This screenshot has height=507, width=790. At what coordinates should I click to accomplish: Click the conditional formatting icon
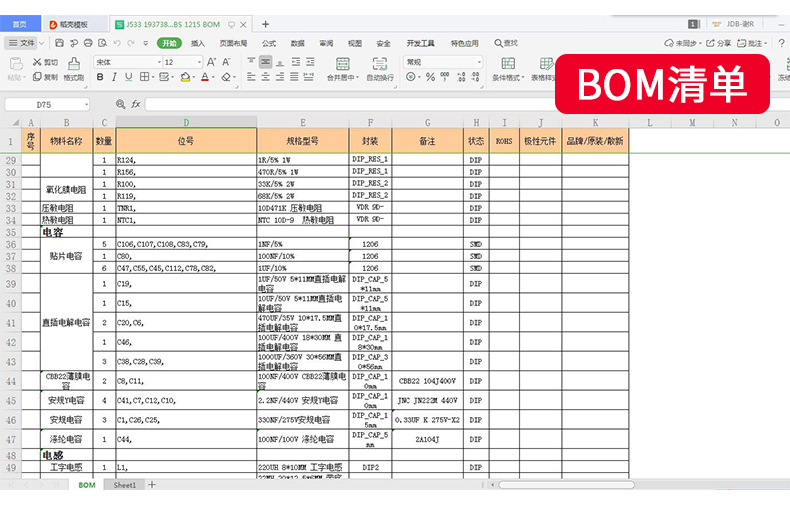(x=508, y=64)
